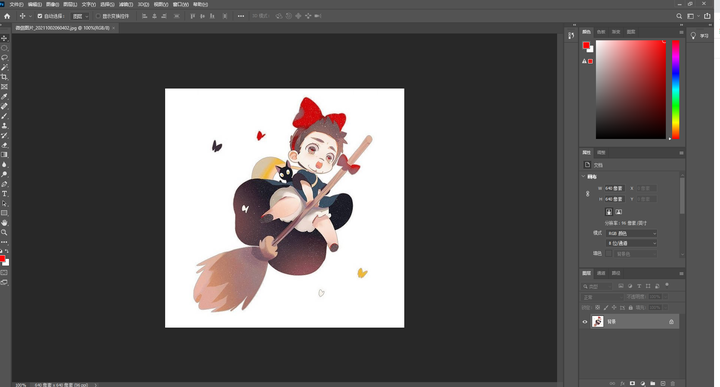Select the Gradient tool

[4, 155]
